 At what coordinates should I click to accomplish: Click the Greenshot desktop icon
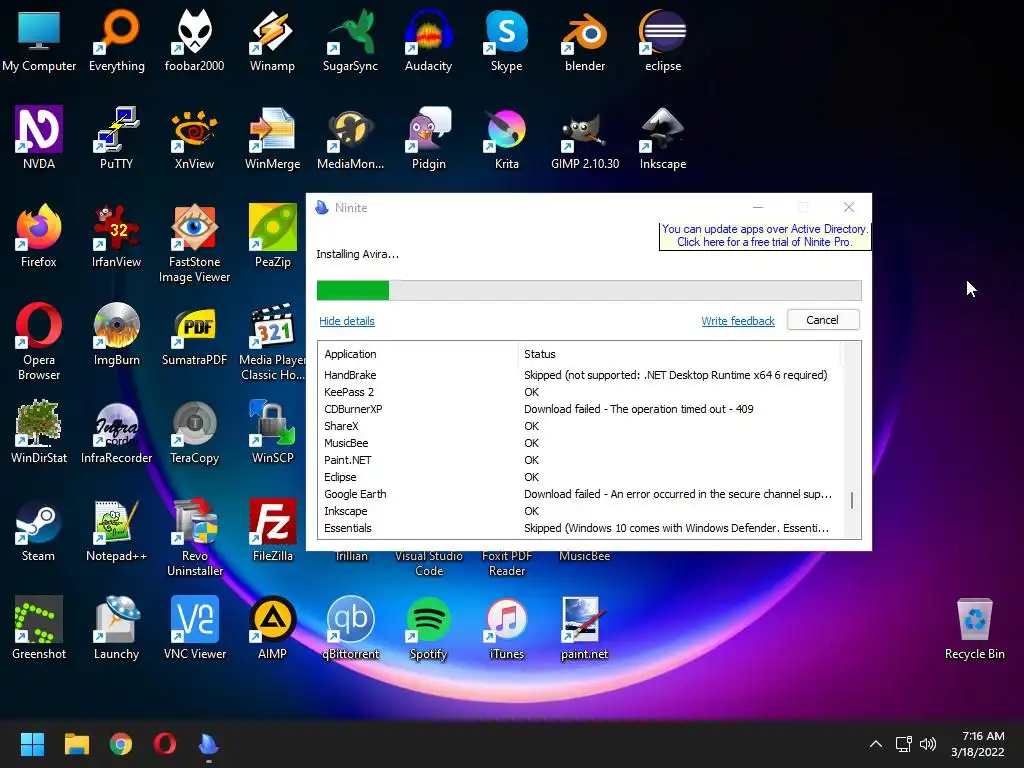click(x=39, y=627)
